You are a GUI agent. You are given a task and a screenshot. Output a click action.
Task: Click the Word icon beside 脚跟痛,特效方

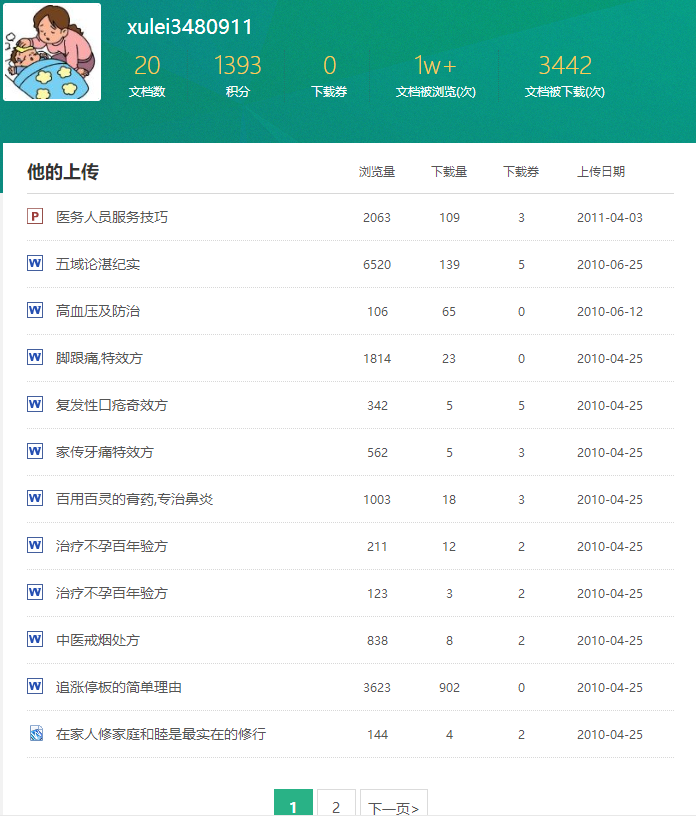35,357
